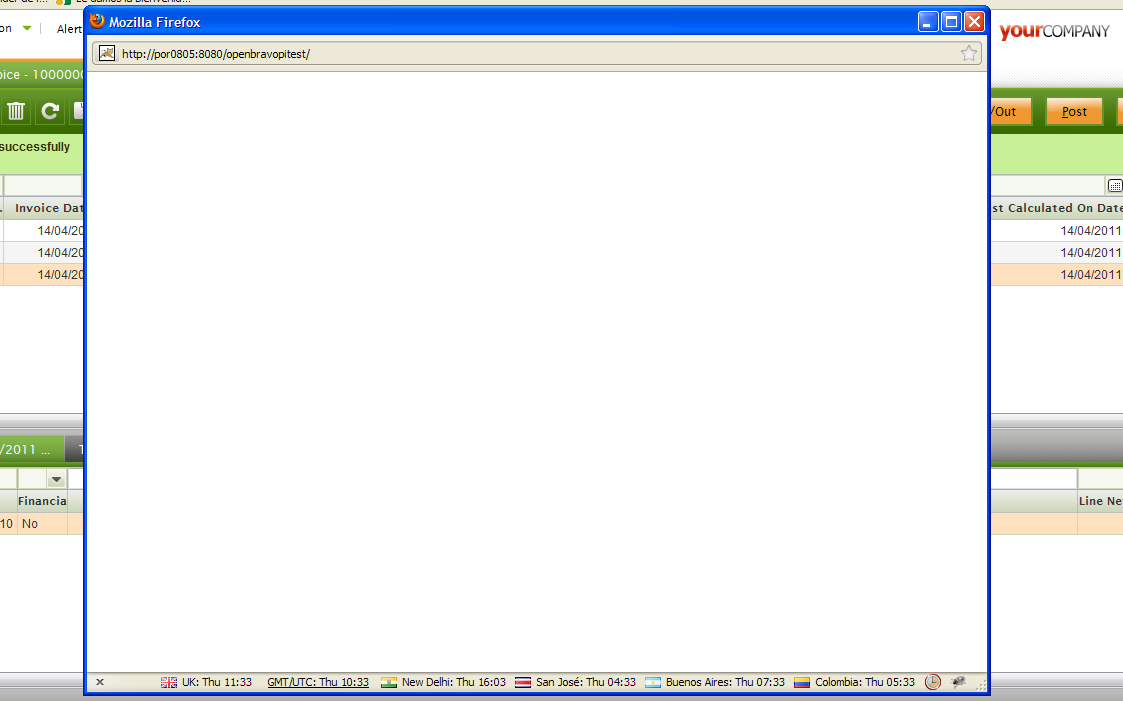Screen dimensions: 1123x701
Task: Click UK: Thu 11:33 time text
Action: click(217, 682)
